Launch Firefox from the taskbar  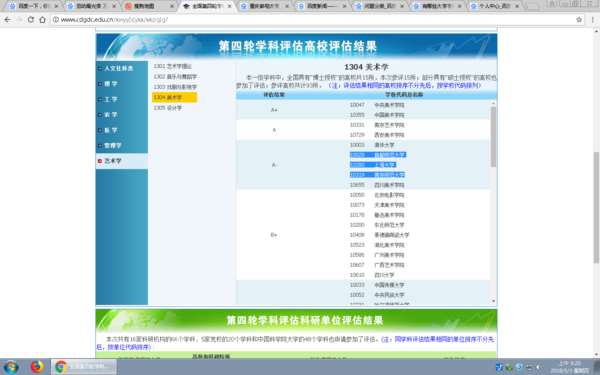click(x=37, y=367)
